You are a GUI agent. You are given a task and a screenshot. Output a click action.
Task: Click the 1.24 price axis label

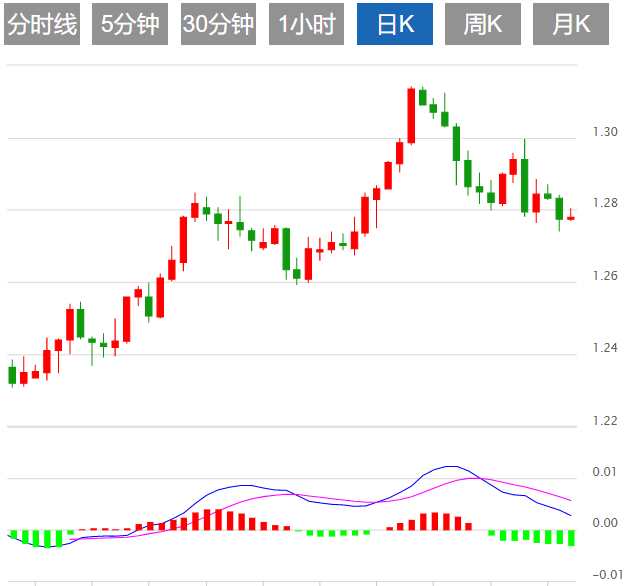604,348
